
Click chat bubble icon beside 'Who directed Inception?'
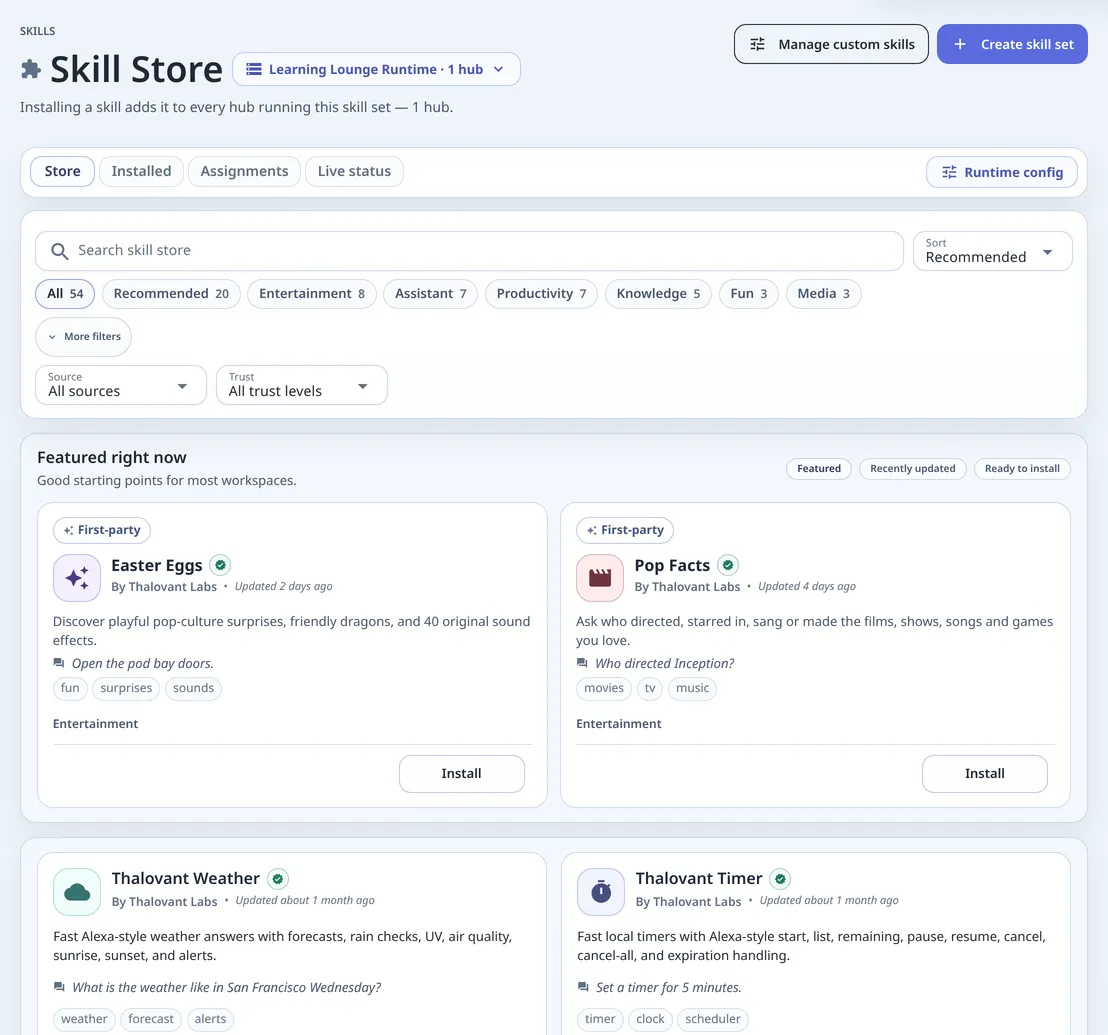(x=582, y=663)
